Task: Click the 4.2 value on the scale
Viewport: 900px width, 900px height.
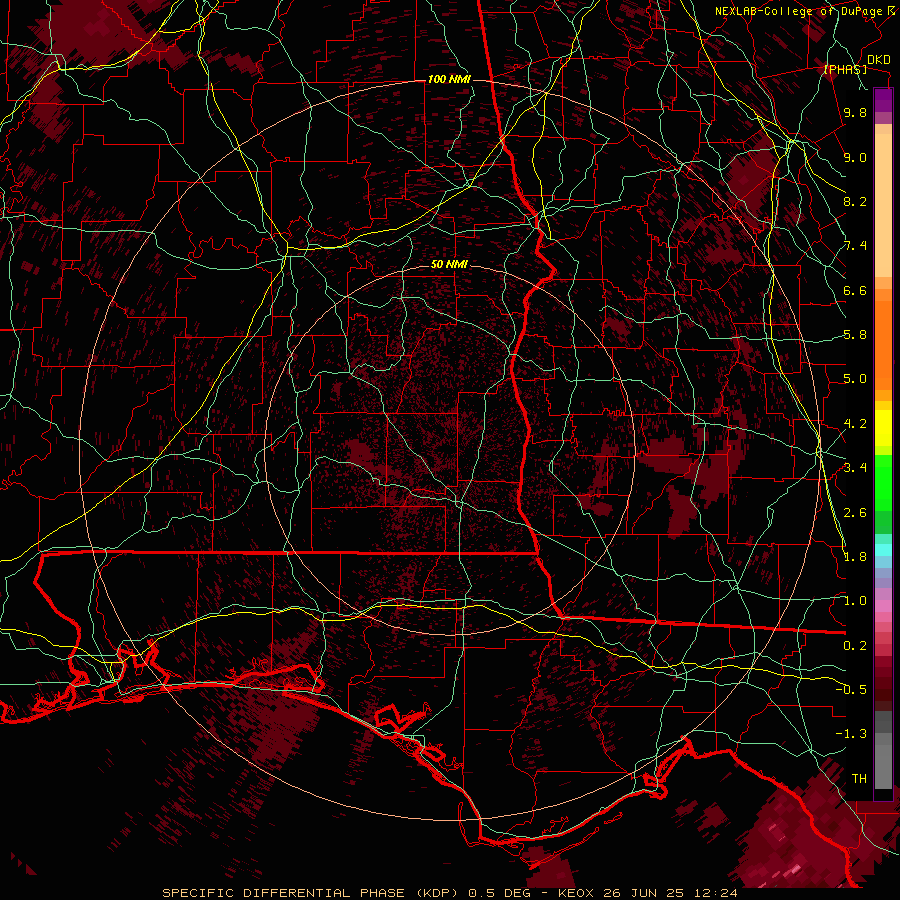Action: coord(855,424)
